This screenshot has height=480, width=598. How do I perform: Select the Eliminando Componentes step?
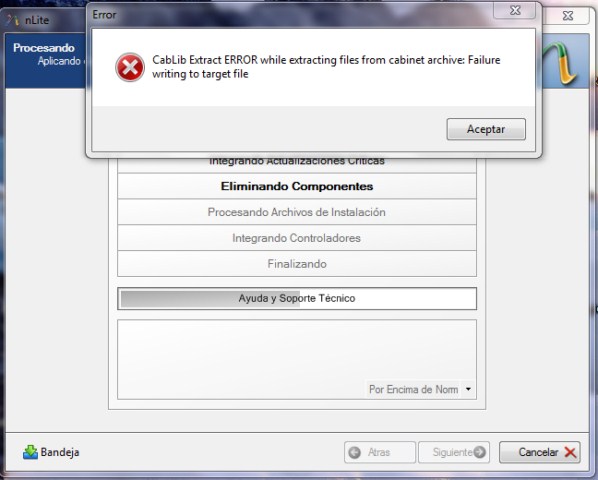297,186
